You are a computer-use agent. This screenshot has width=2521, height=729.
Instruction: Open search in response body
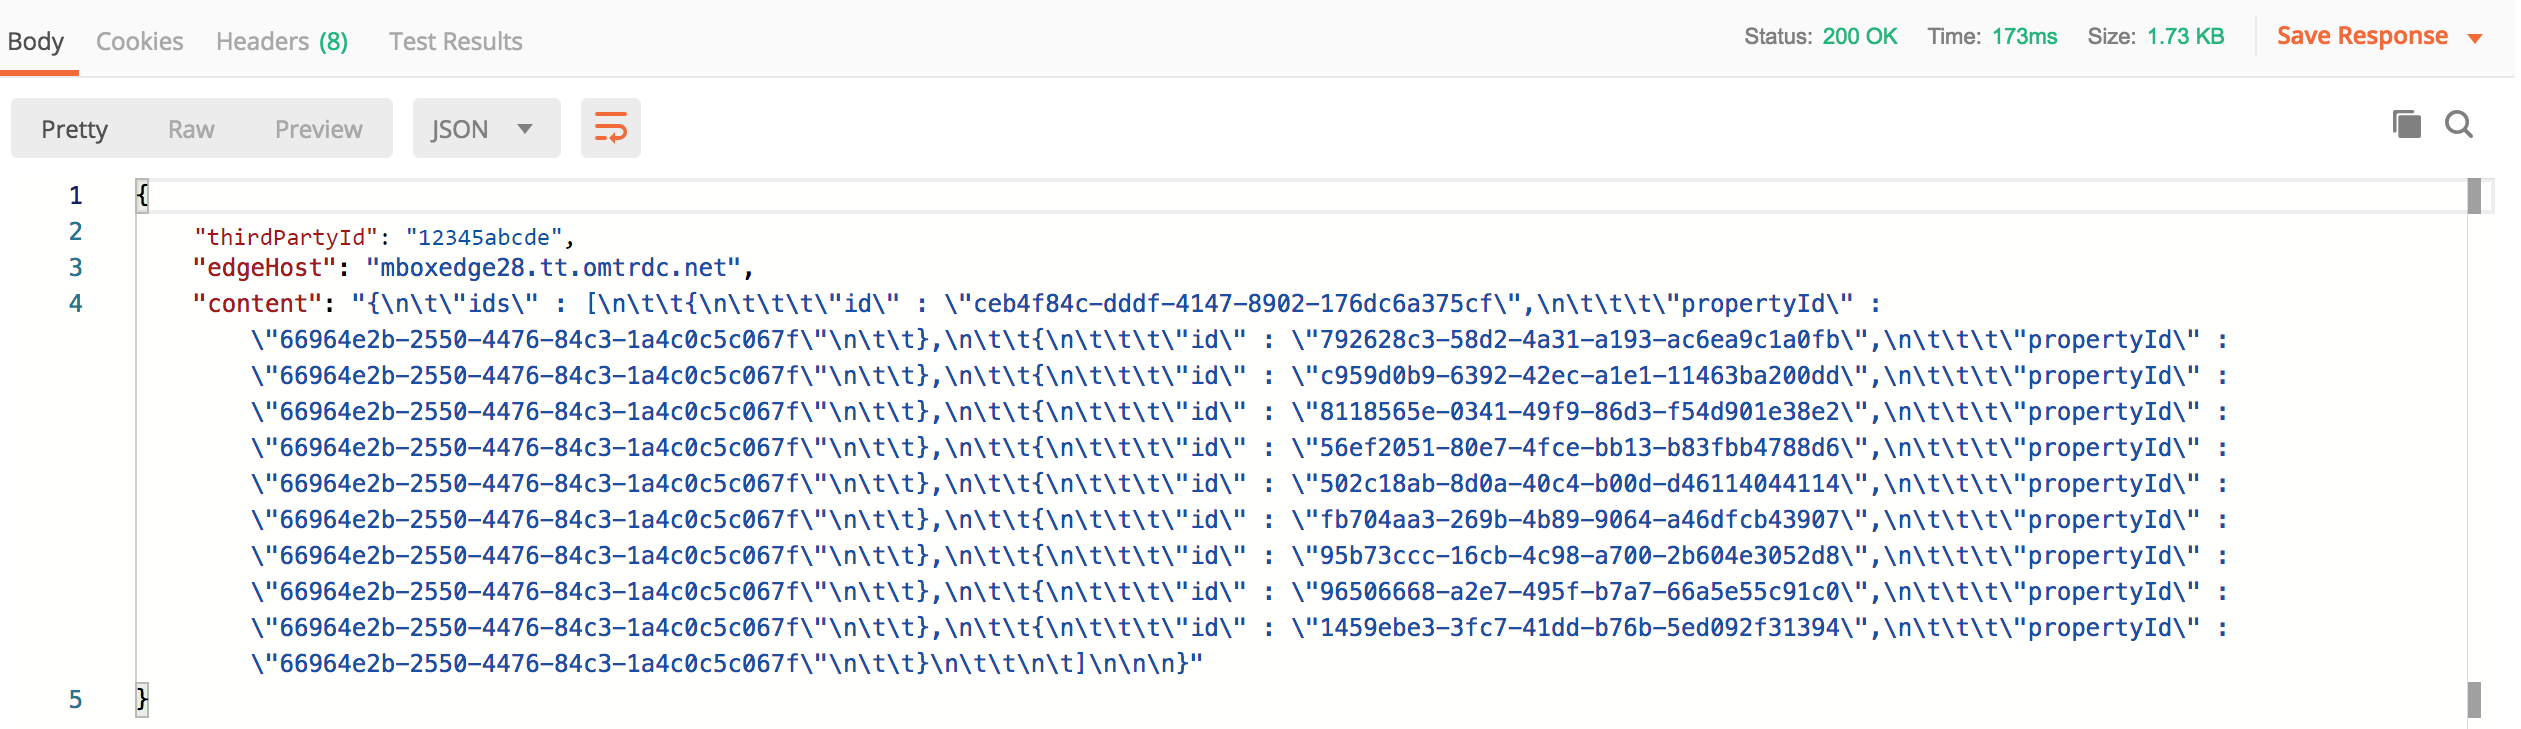click(2459, 125)
